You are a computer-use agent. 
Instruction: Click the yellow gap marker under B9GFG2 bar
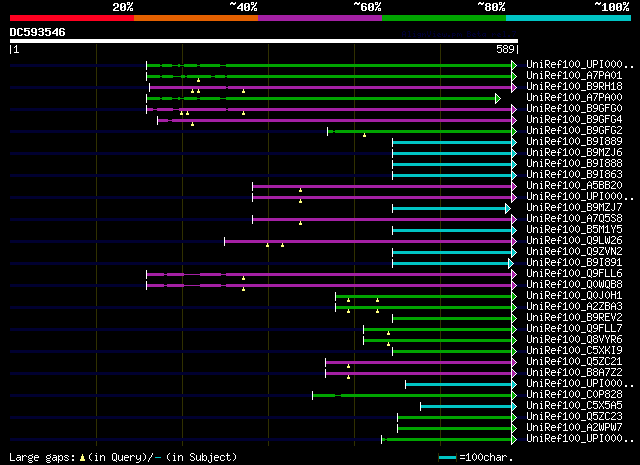click(364, 135)
